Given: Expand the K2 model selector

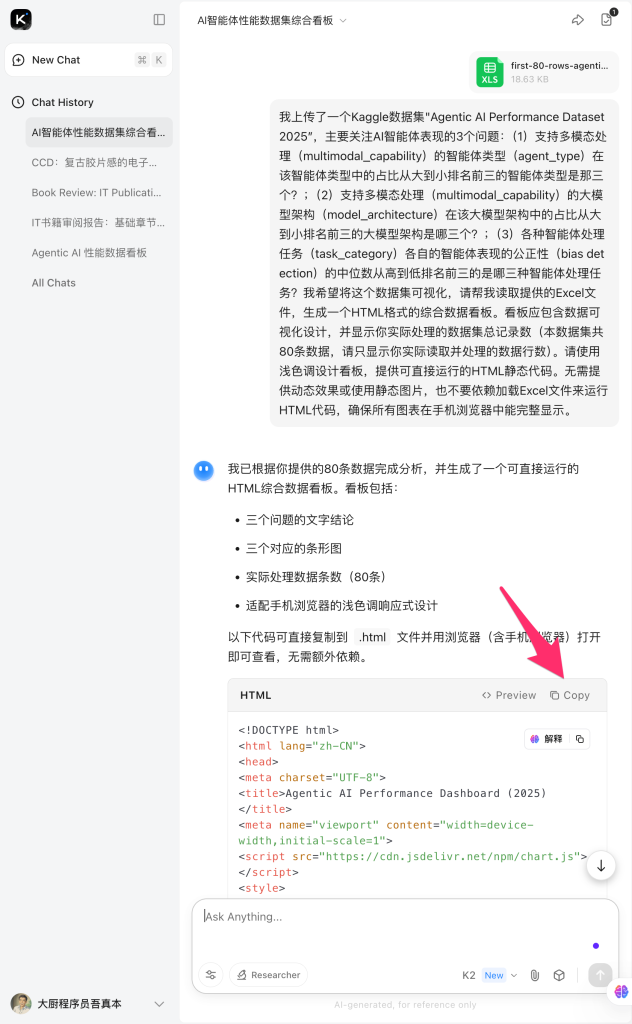Looking at the screenshot, I should pyautogui.click(x=489, y=975).
